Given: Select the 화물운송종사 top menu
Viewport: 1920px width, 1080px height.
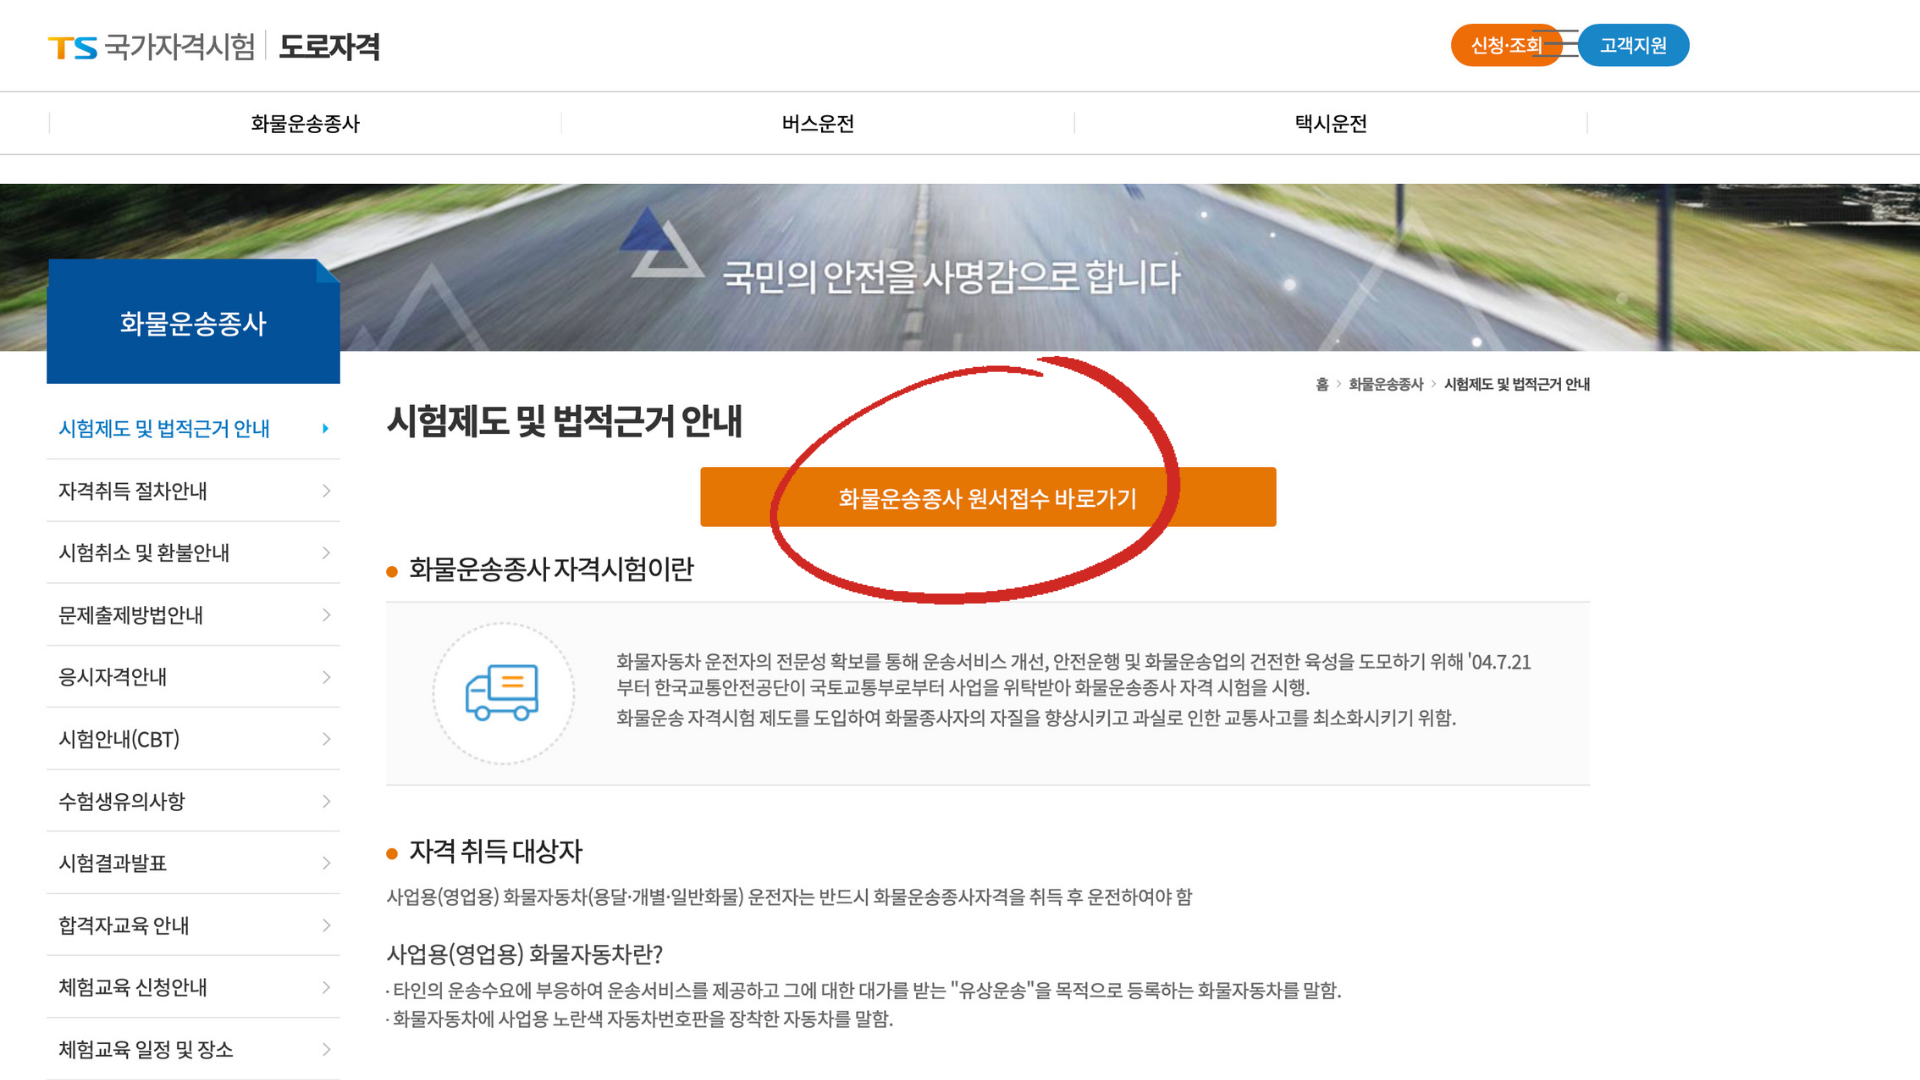Looking at the screenshot, I should pyautogui.click(x=304, y=122).
